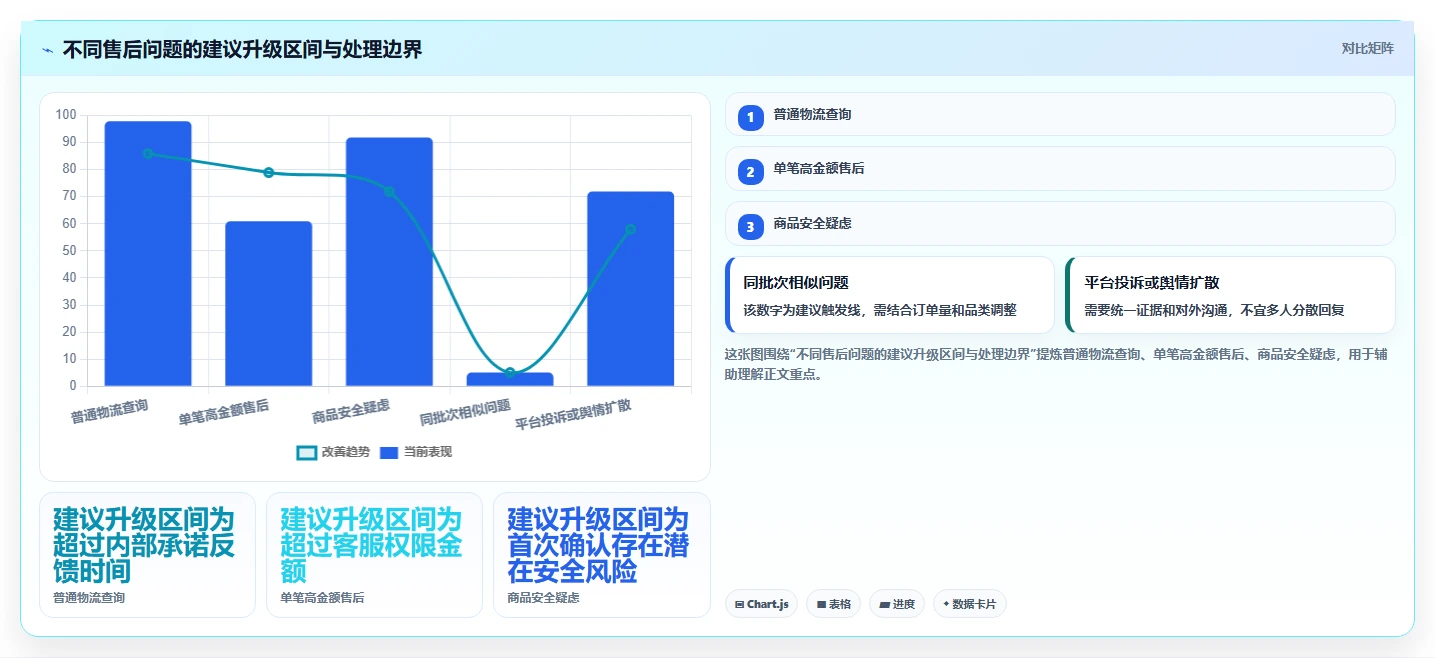Click the 普通物流查询 caption in the stat card
The image size is (1435, 658).
(x=89, y=598)
